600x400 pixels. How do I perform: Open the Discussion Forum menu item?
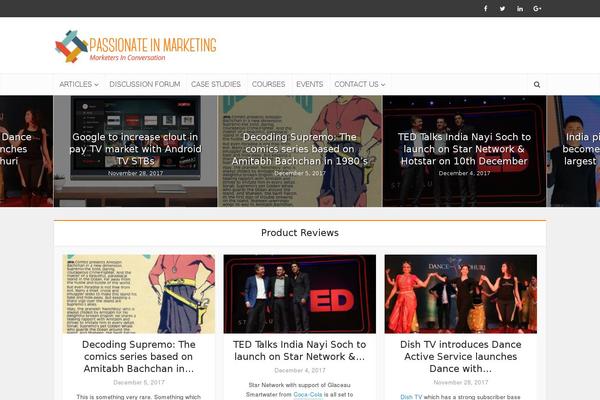pyautogui.click(x=145, y=84)
